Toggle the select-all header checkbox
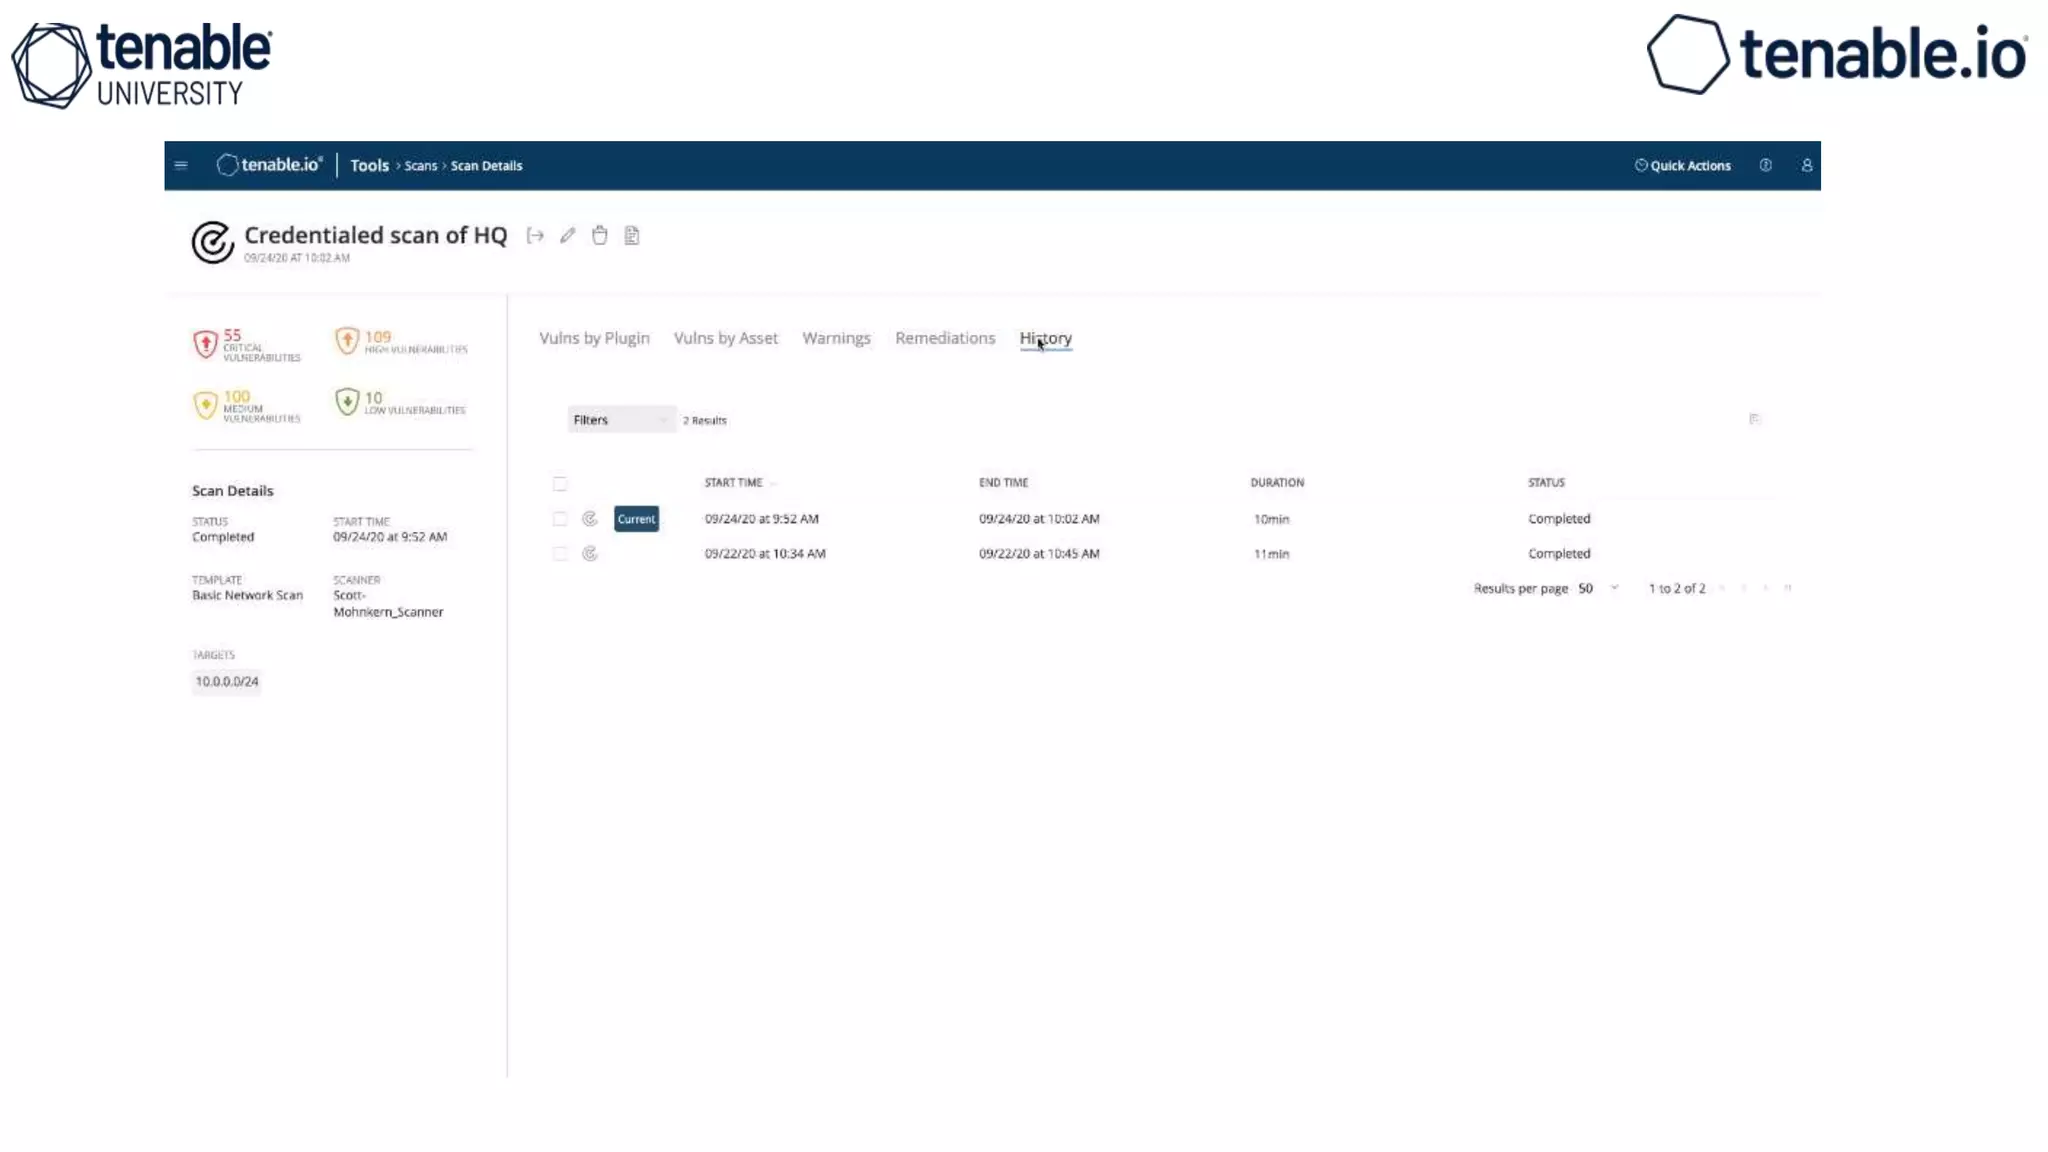This screenshot has width=2048, height=1152. click(x=560, y=483)
